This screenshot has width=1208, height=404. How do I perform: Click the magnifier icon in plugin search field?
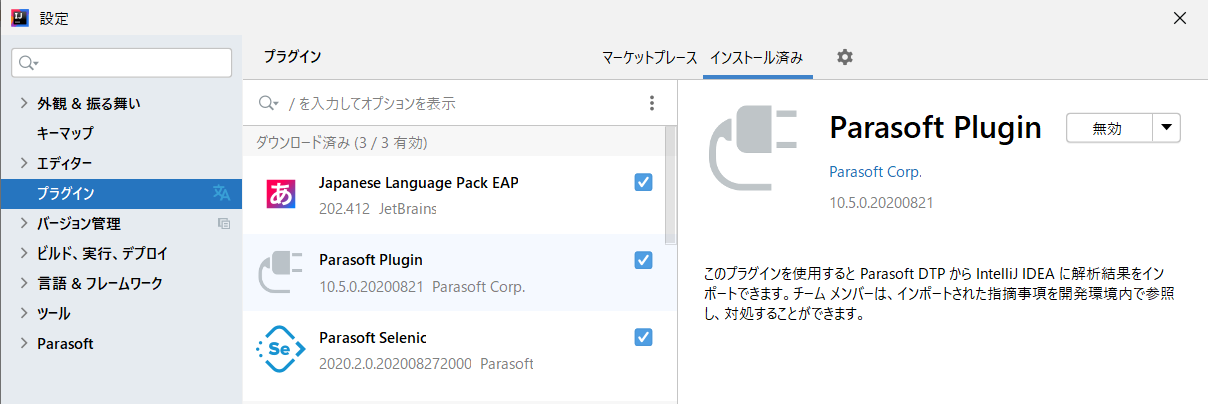point(268,103)
